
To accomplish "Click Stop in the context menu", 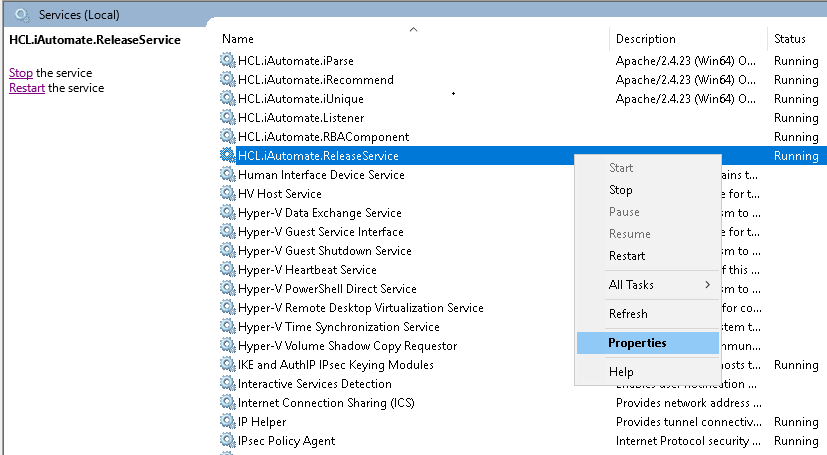I will [x=621, y=190].
